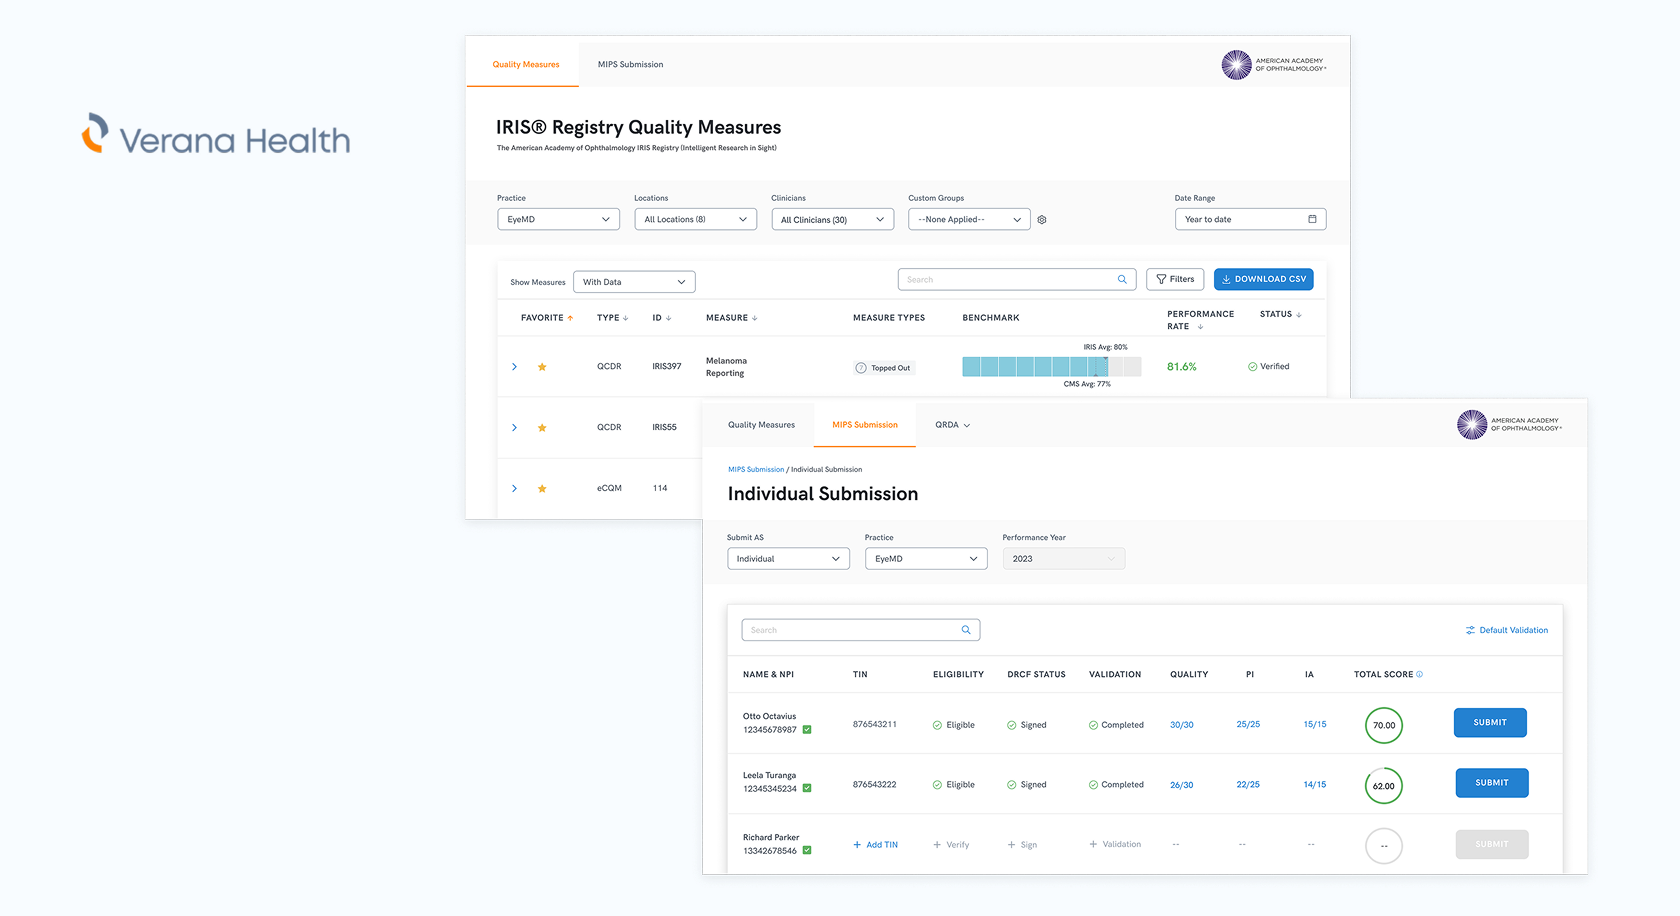
Task: Open the All Clinicians (30) dropdown
Action: tap(832, 219)
